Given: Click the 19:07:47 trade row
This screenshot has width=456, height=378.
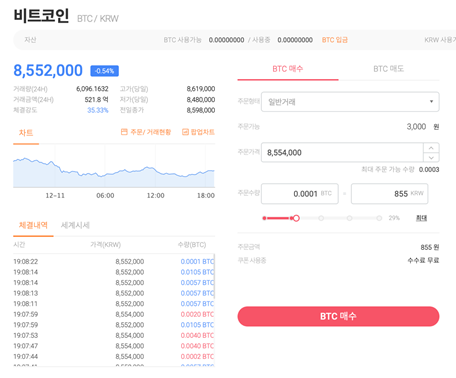Looking at the screenshot, I should click(x=114, y=346).
